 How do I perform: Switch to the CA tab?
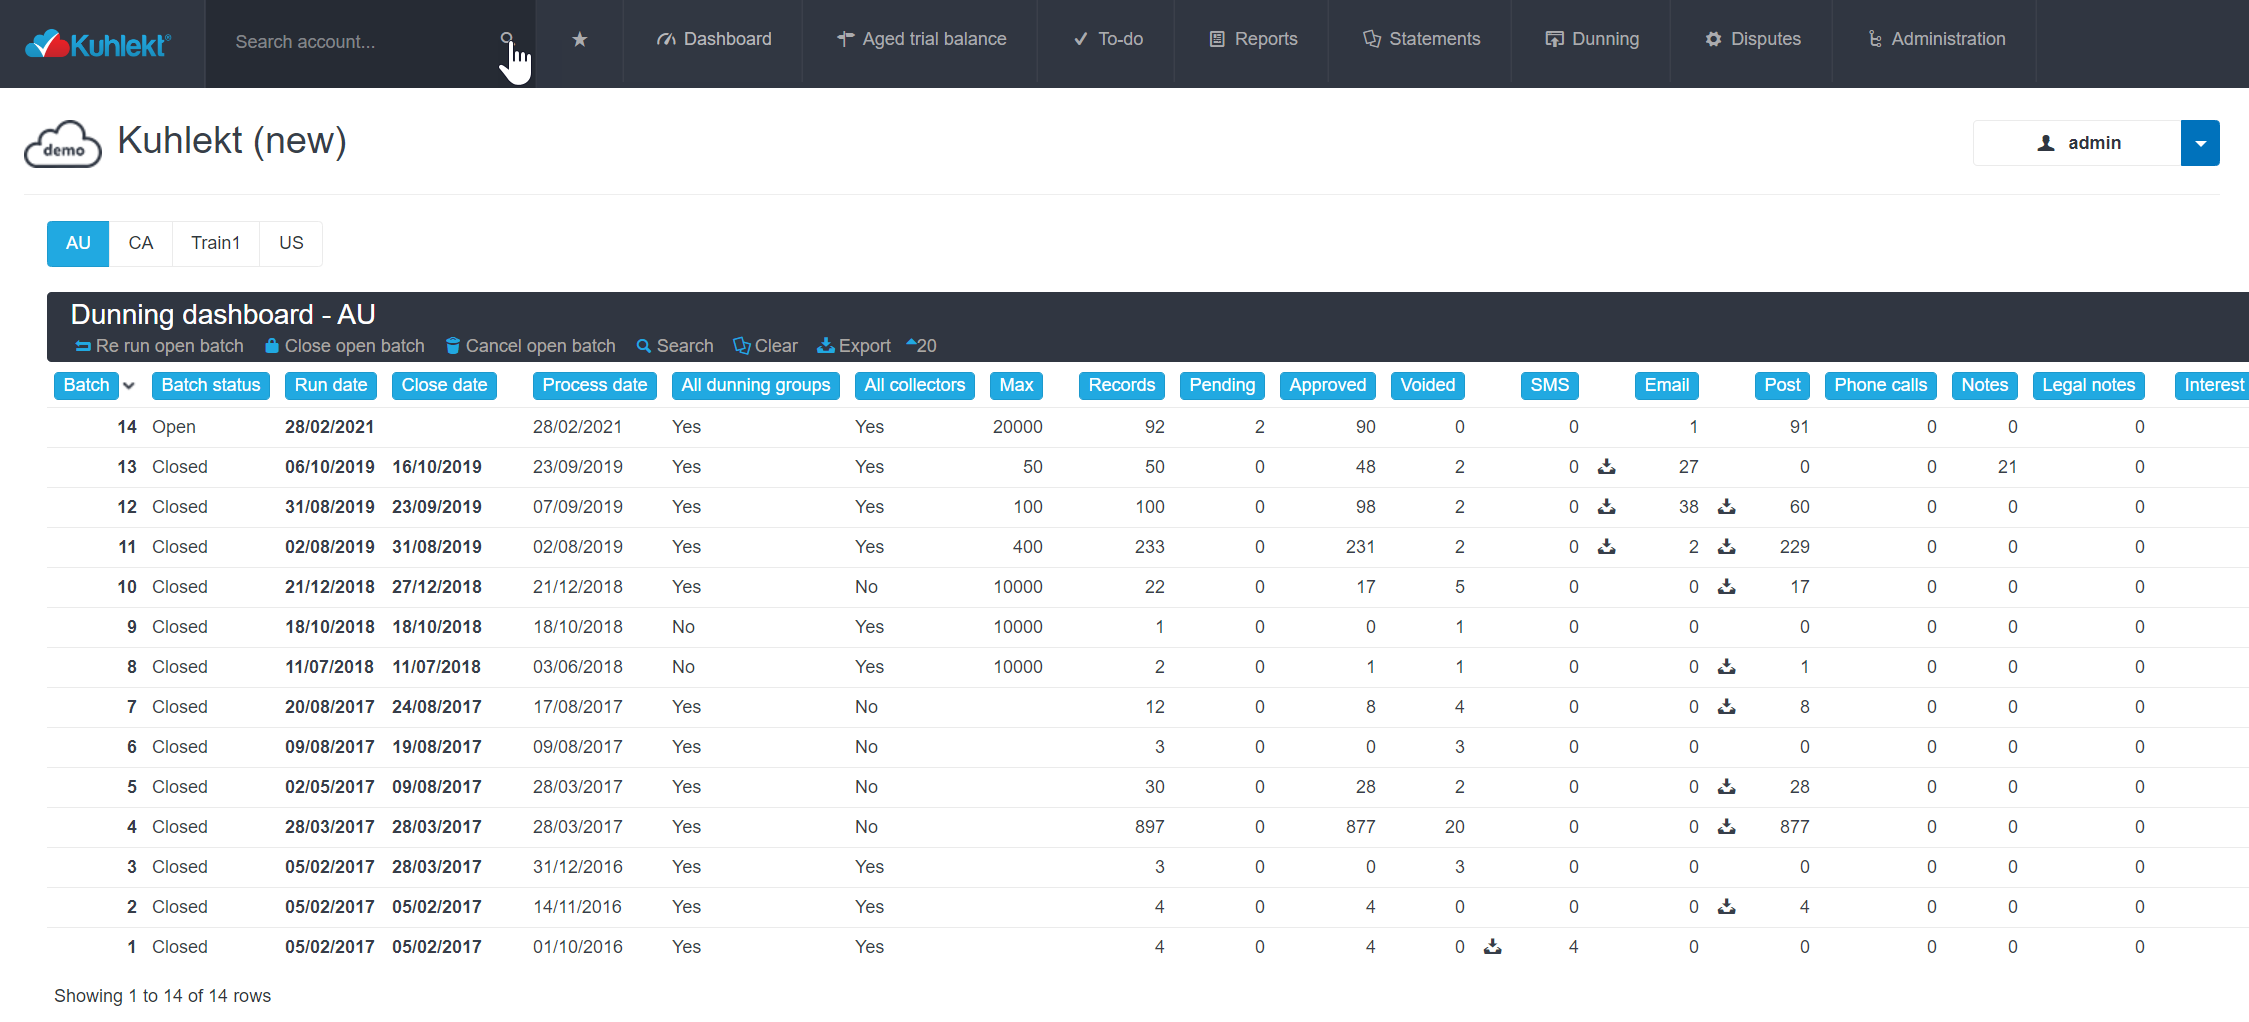[140, 243]
